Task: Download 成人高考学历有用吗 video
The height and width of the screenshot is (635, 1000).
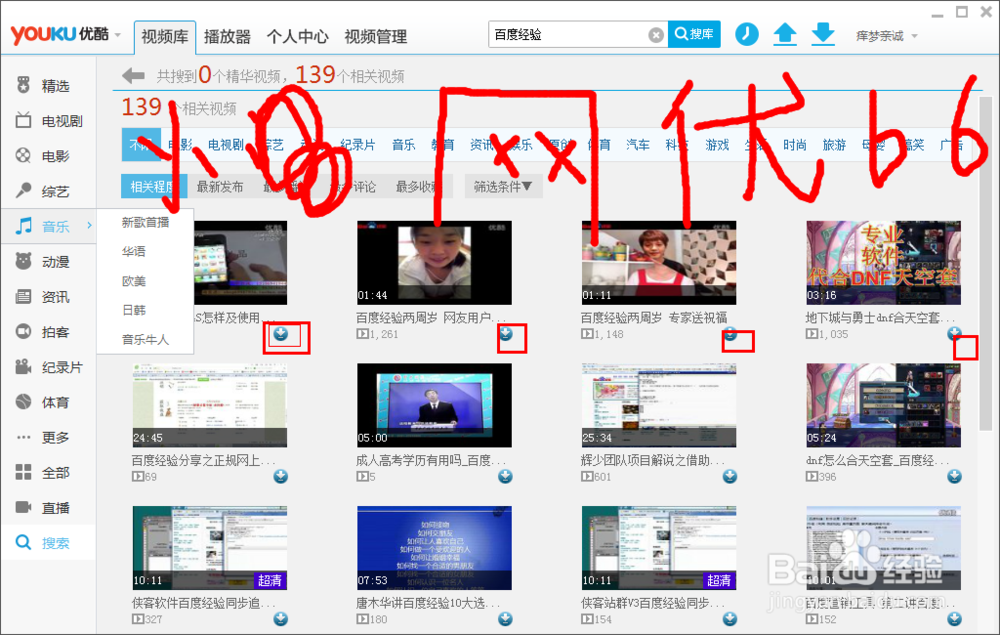Action: click(506, 476)
